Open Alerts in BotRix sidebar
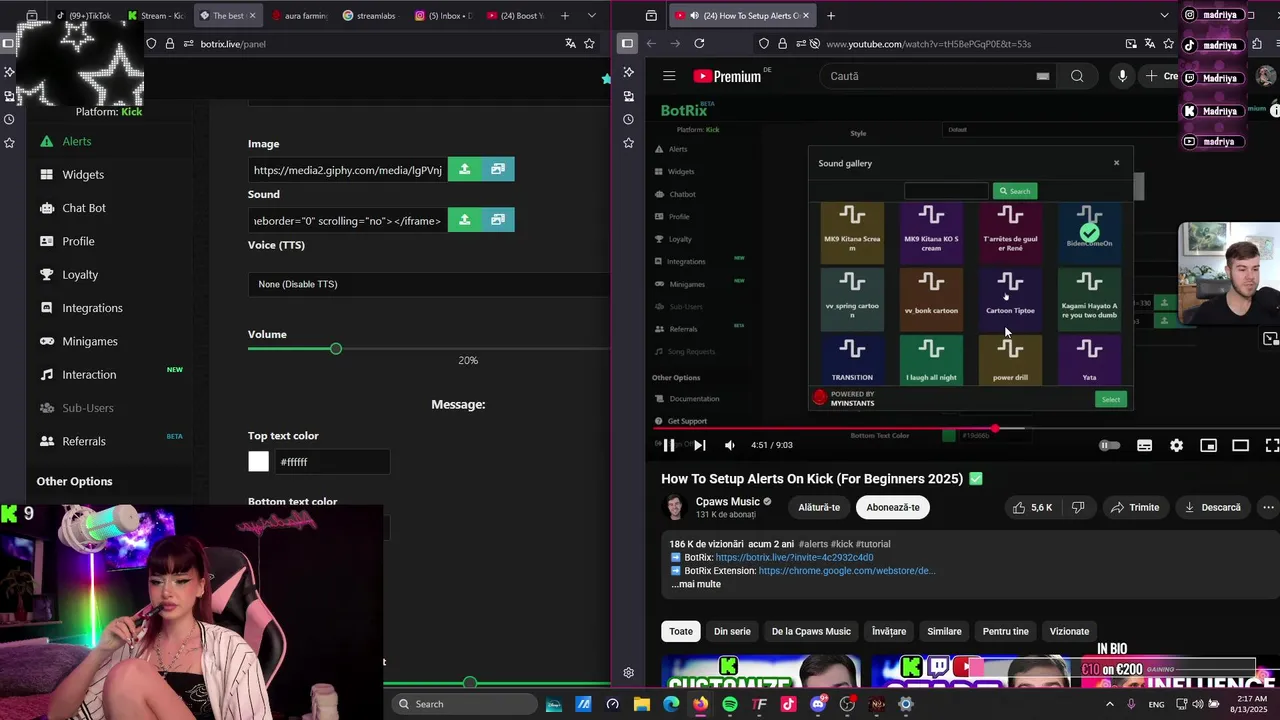 76,141
